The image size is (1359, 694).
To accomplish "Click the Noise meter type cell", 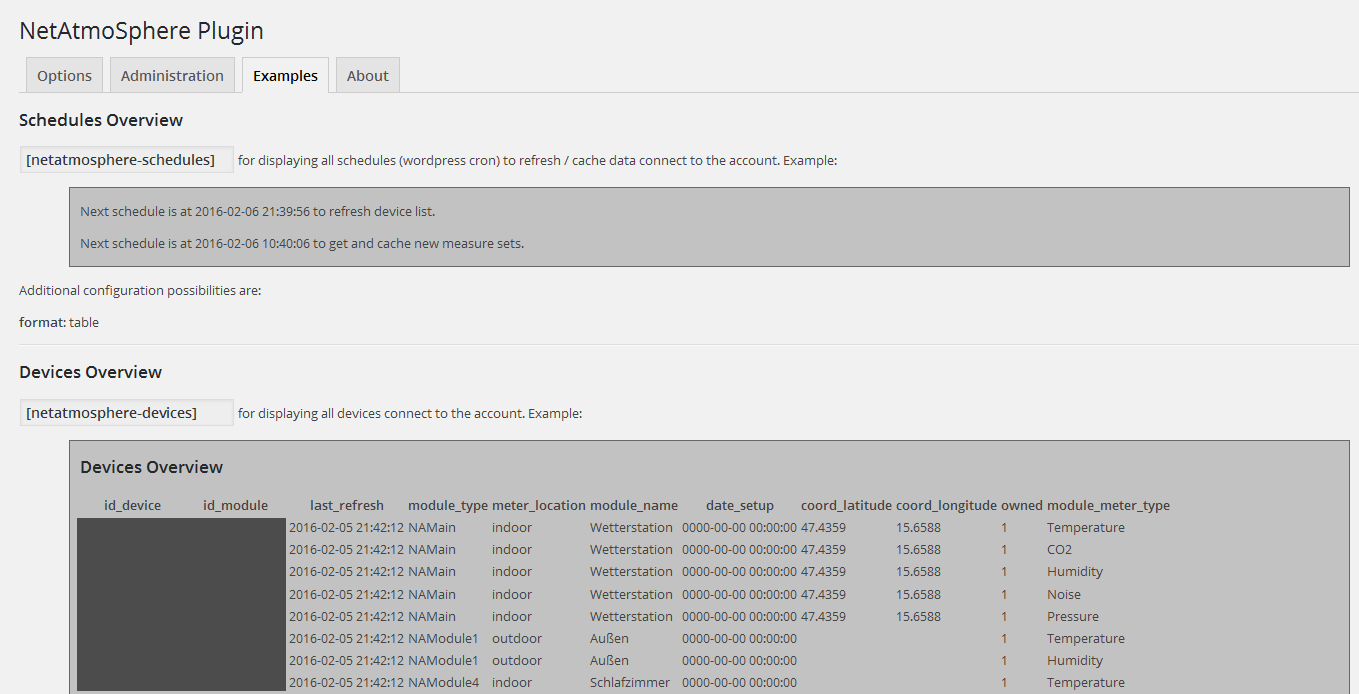I will coord(1064,594).
